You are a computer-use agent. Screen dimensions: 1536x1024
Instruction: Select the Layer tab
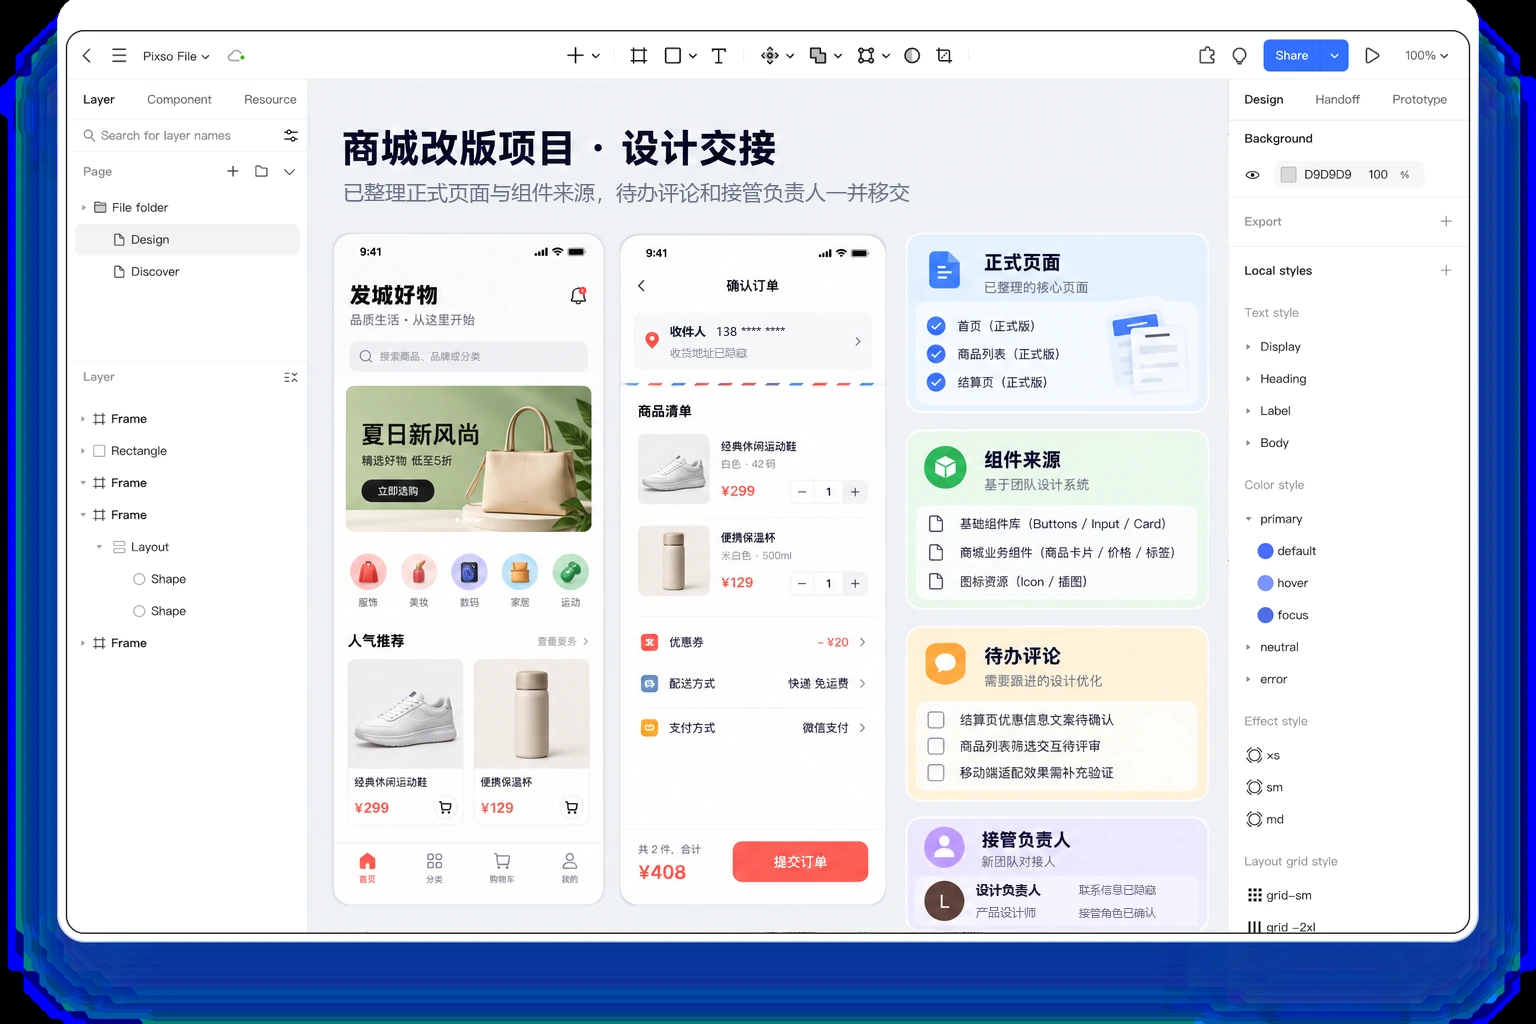point(99,100)
